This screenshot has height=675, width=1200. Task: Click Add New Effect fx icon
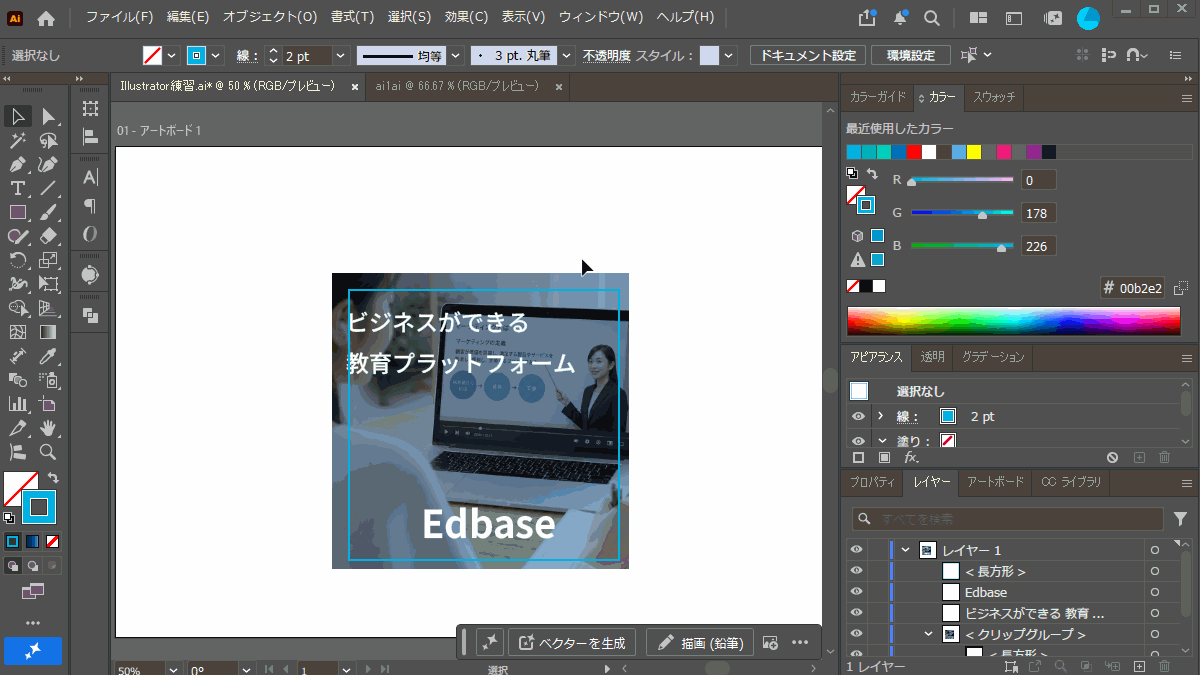[x=911, y=457]
